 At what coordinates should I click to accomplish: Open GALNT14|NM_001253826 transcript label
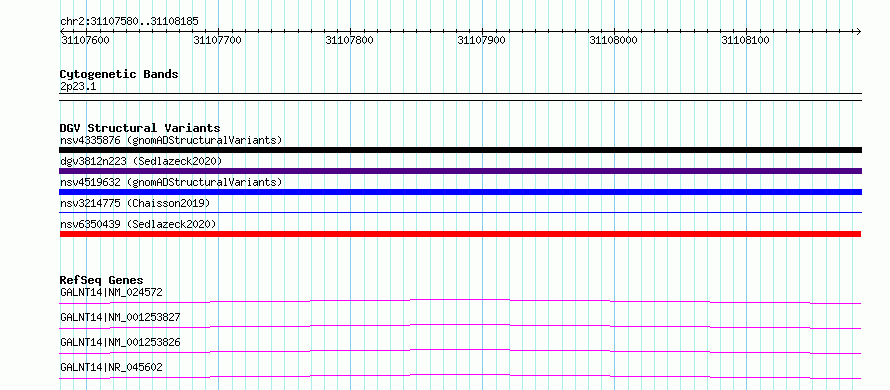coord(120,342)
